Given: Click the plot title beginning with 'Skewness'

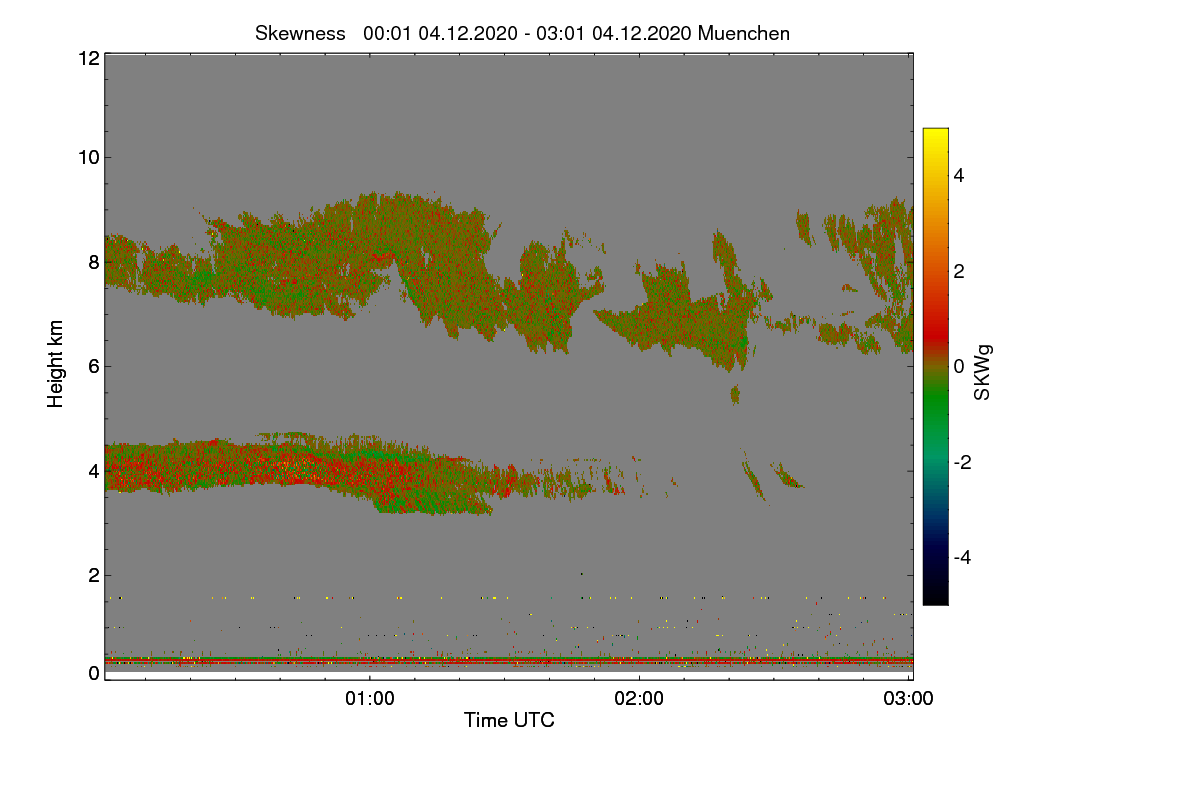Looking at the screenshot, I should [x=522, y=33].
